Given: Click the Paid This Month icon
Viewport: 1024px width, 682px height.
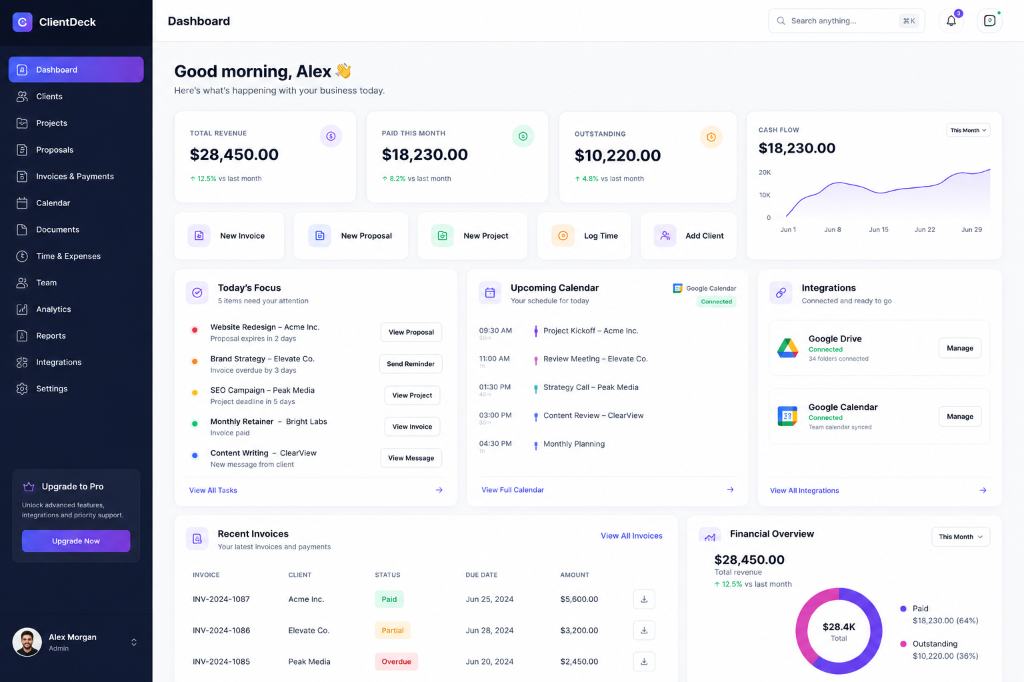Looking at the screenshot, I should click(x=522, y=136).
